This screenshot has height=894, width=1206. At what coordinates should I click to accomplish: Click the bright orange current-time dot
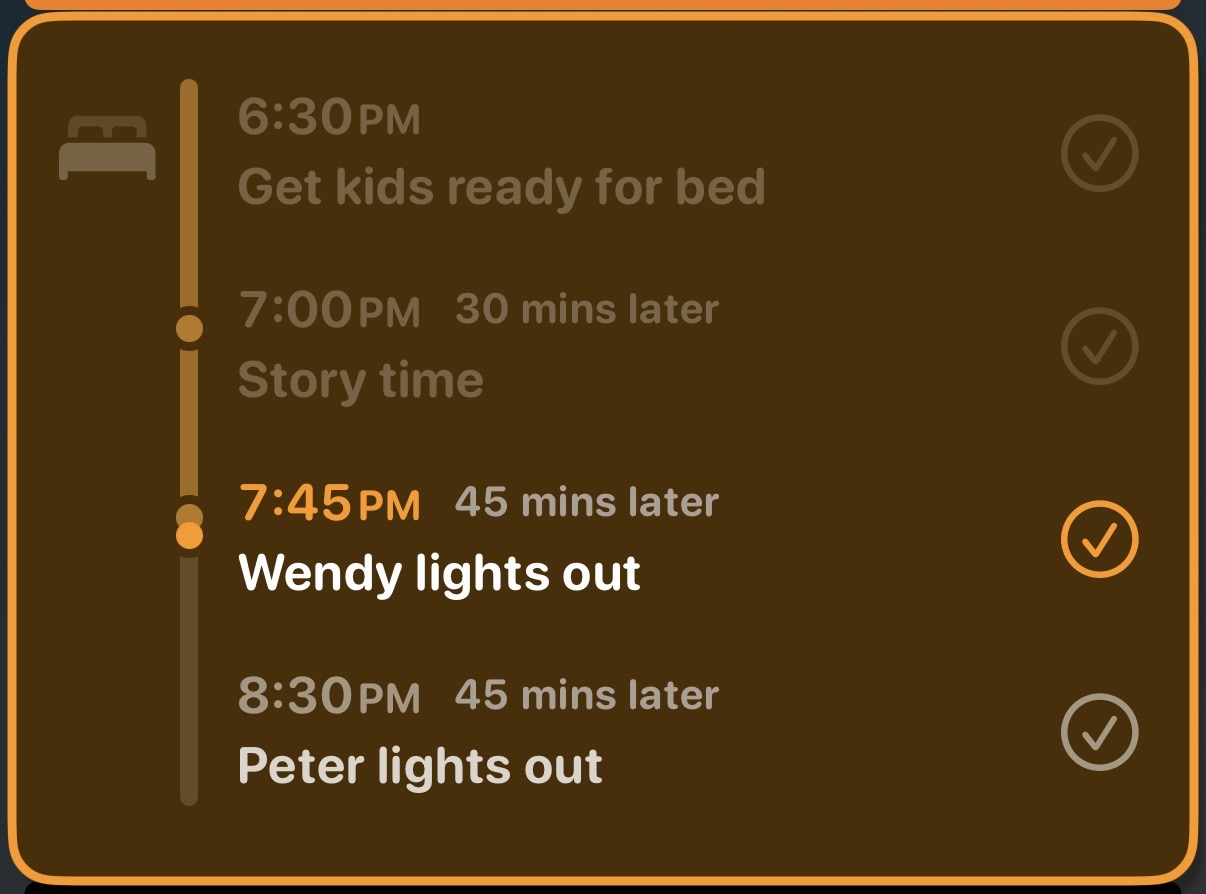click(x=189, y=536)
